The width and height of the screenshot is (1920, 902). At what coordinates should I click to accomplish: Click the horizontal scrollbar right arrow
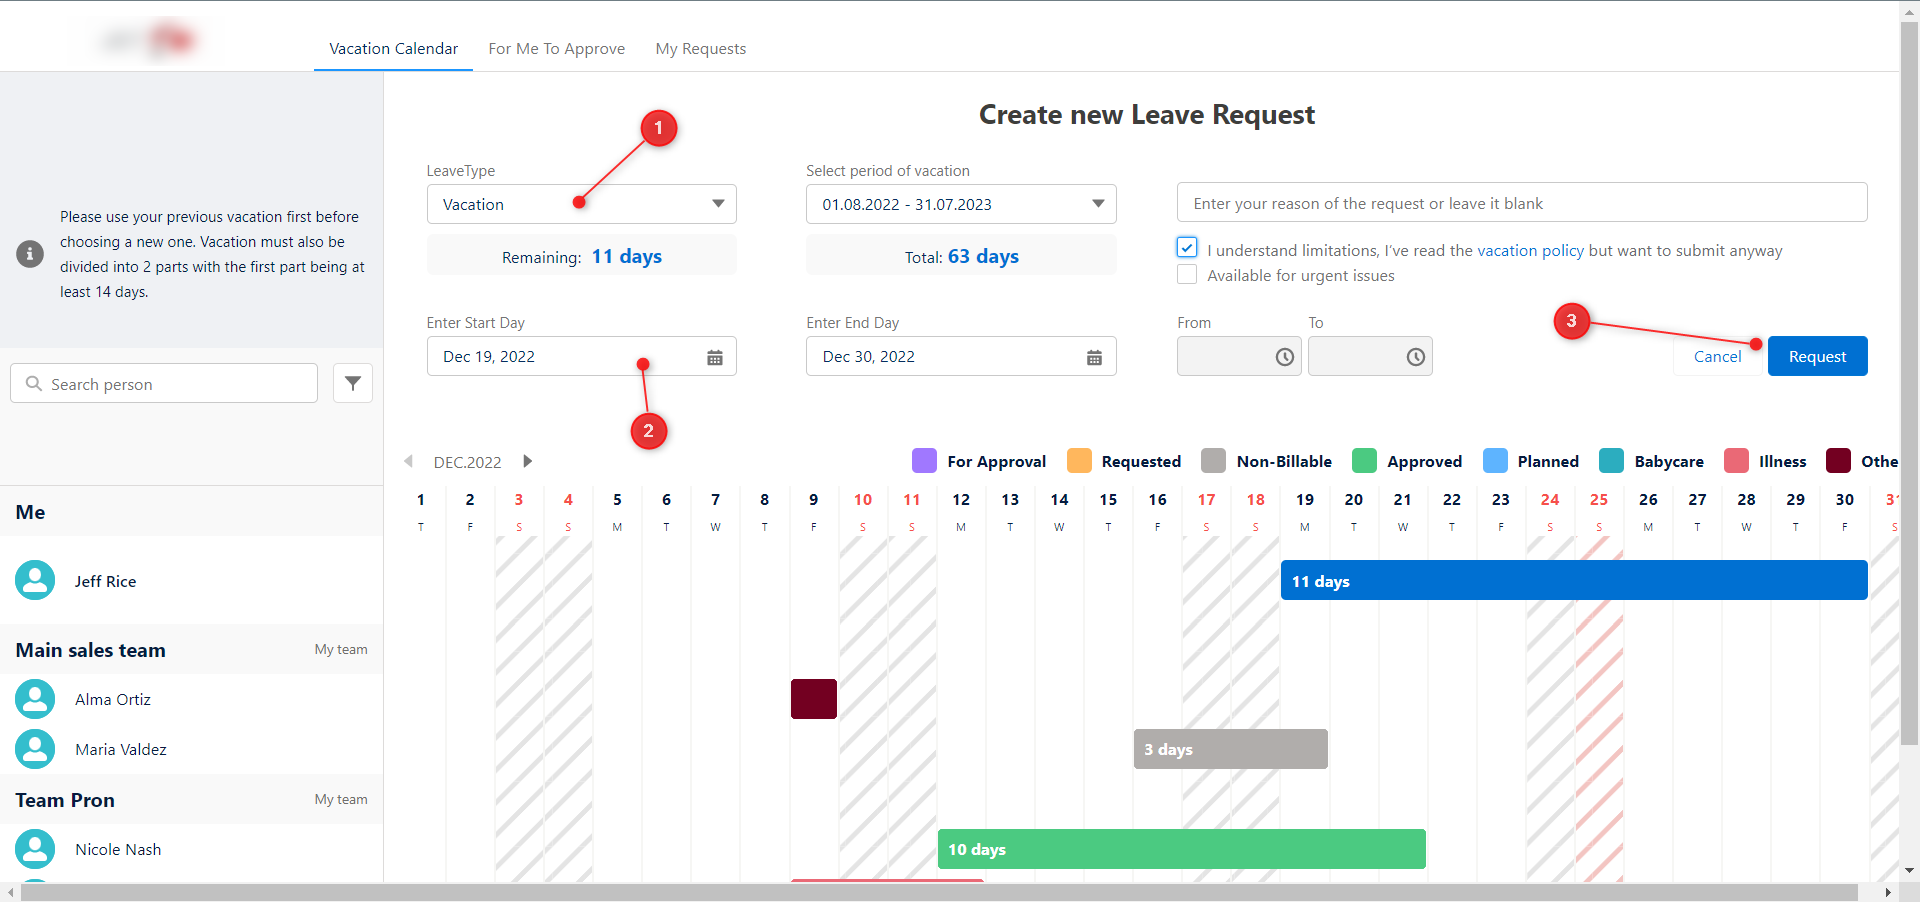point(1888,892)
